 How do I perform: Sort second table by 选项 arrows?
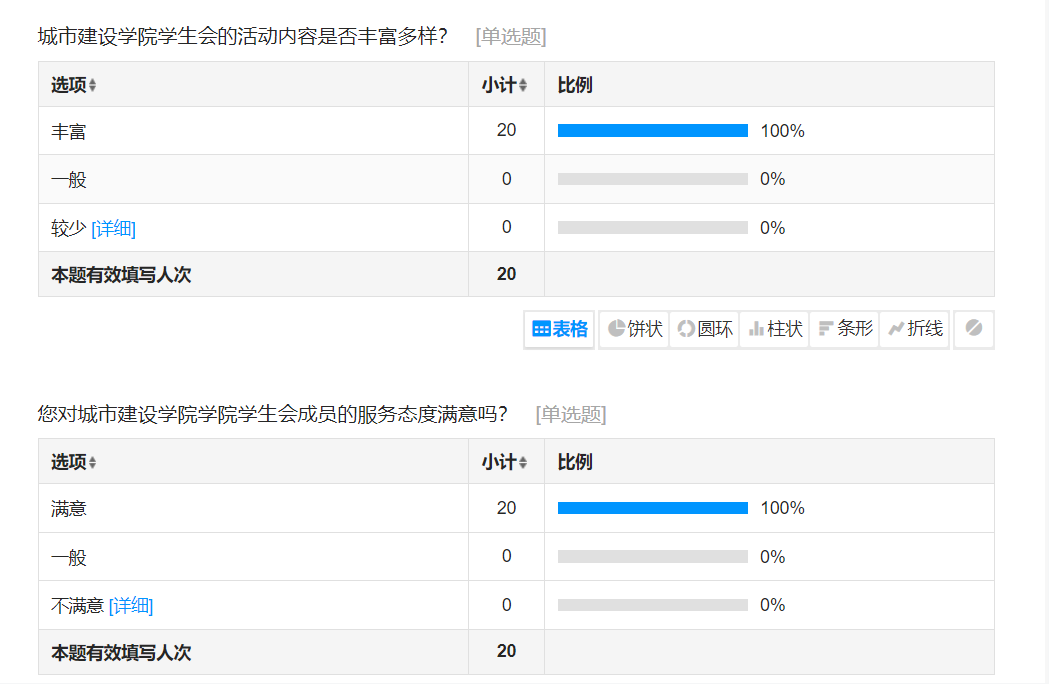point(92,462)
